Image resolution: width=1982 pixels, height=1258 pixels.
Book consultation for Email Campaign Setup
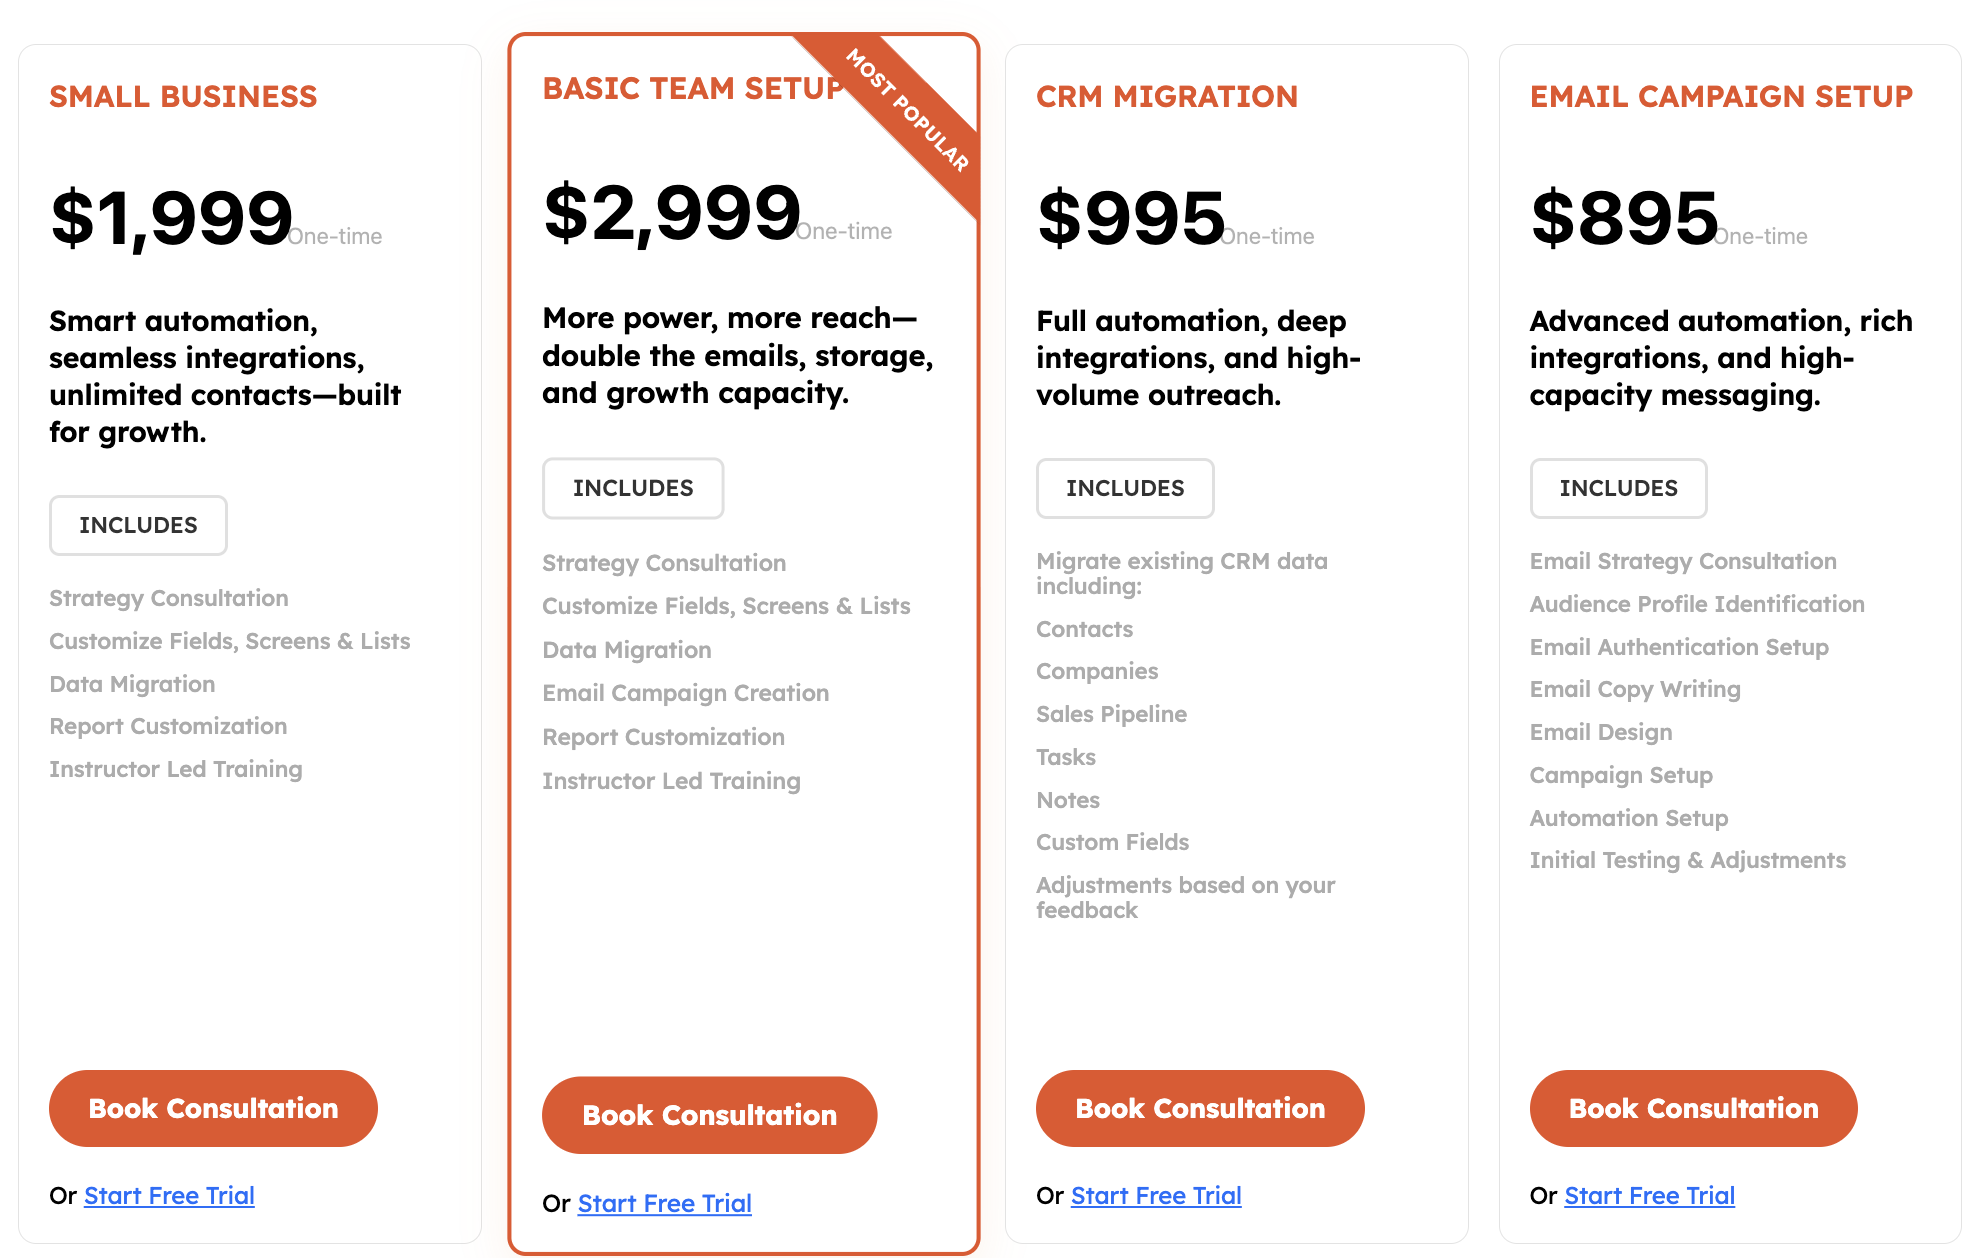1693,1108
